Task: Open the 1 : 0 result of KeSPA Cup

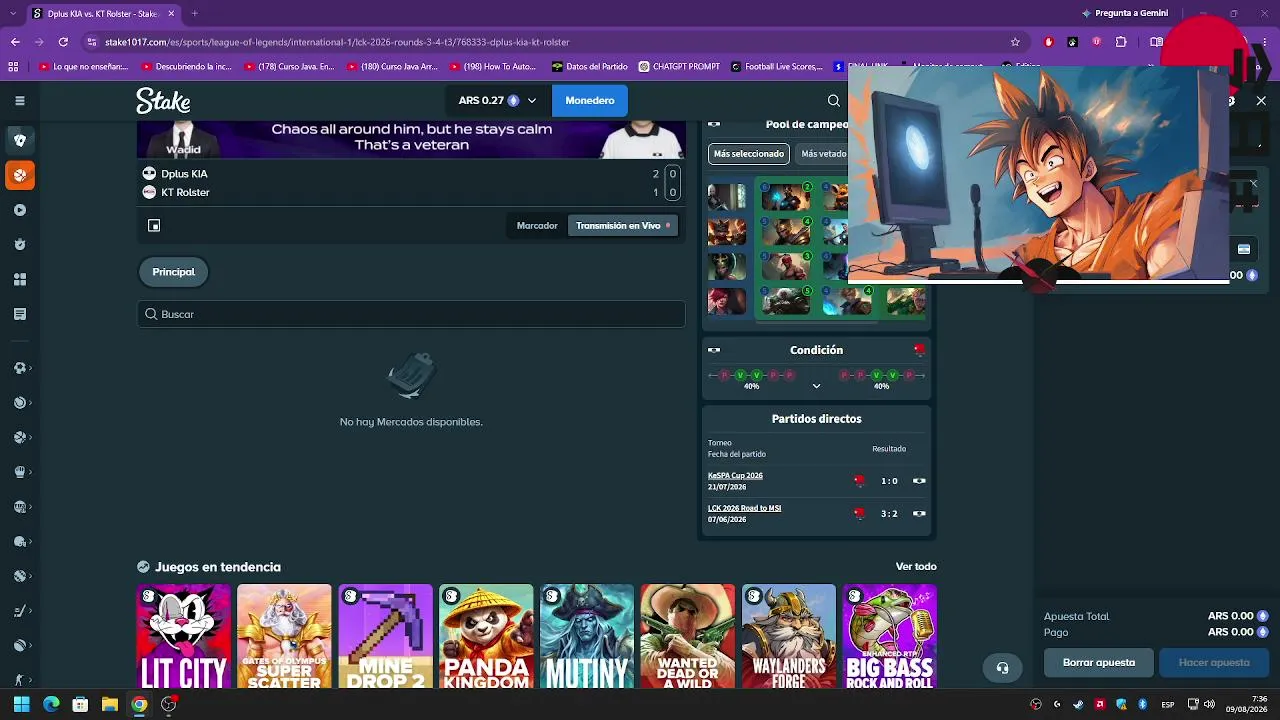Action: 889,481
